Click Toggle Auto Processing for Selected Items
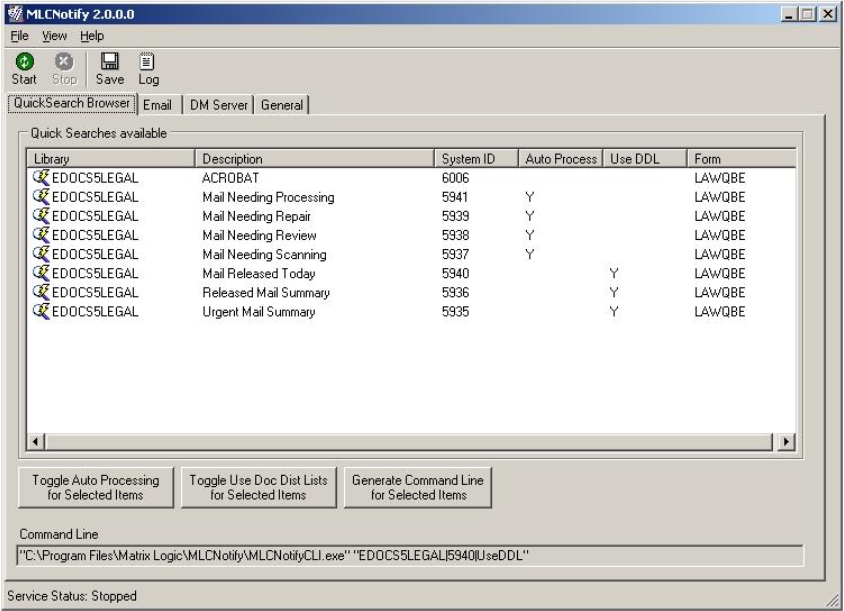 pyautogui.click(x=96, y=487)
